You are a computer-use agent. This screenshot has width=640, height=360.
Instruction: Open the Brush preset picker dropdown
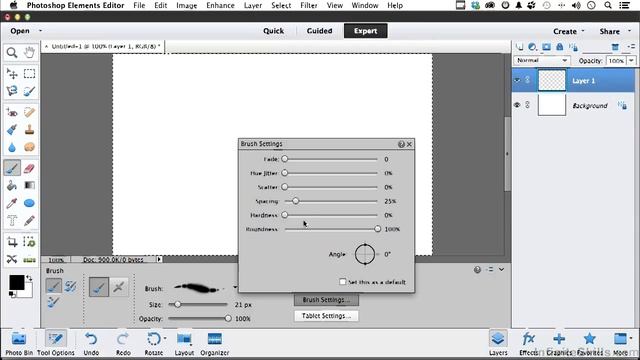pos(235,288)
